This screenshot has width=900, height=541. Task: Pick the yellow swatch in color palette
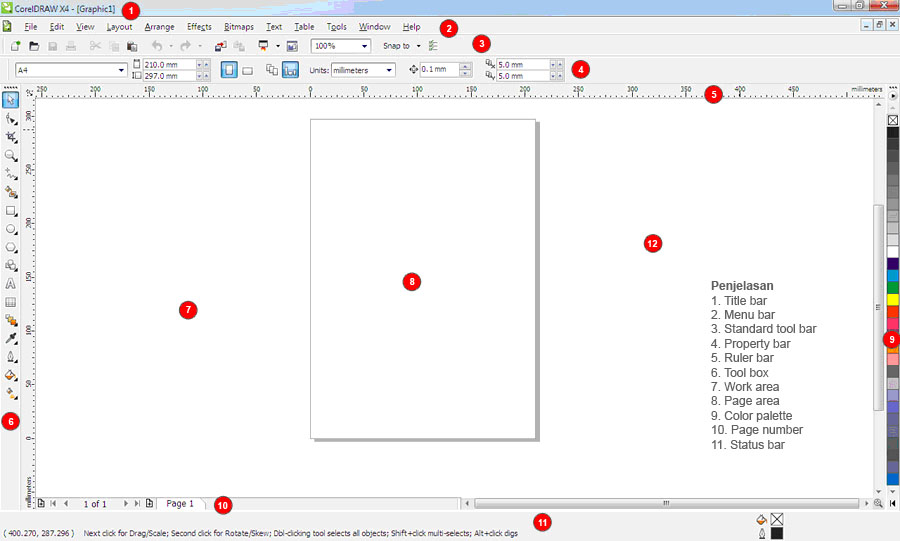[x=893, y=299]
